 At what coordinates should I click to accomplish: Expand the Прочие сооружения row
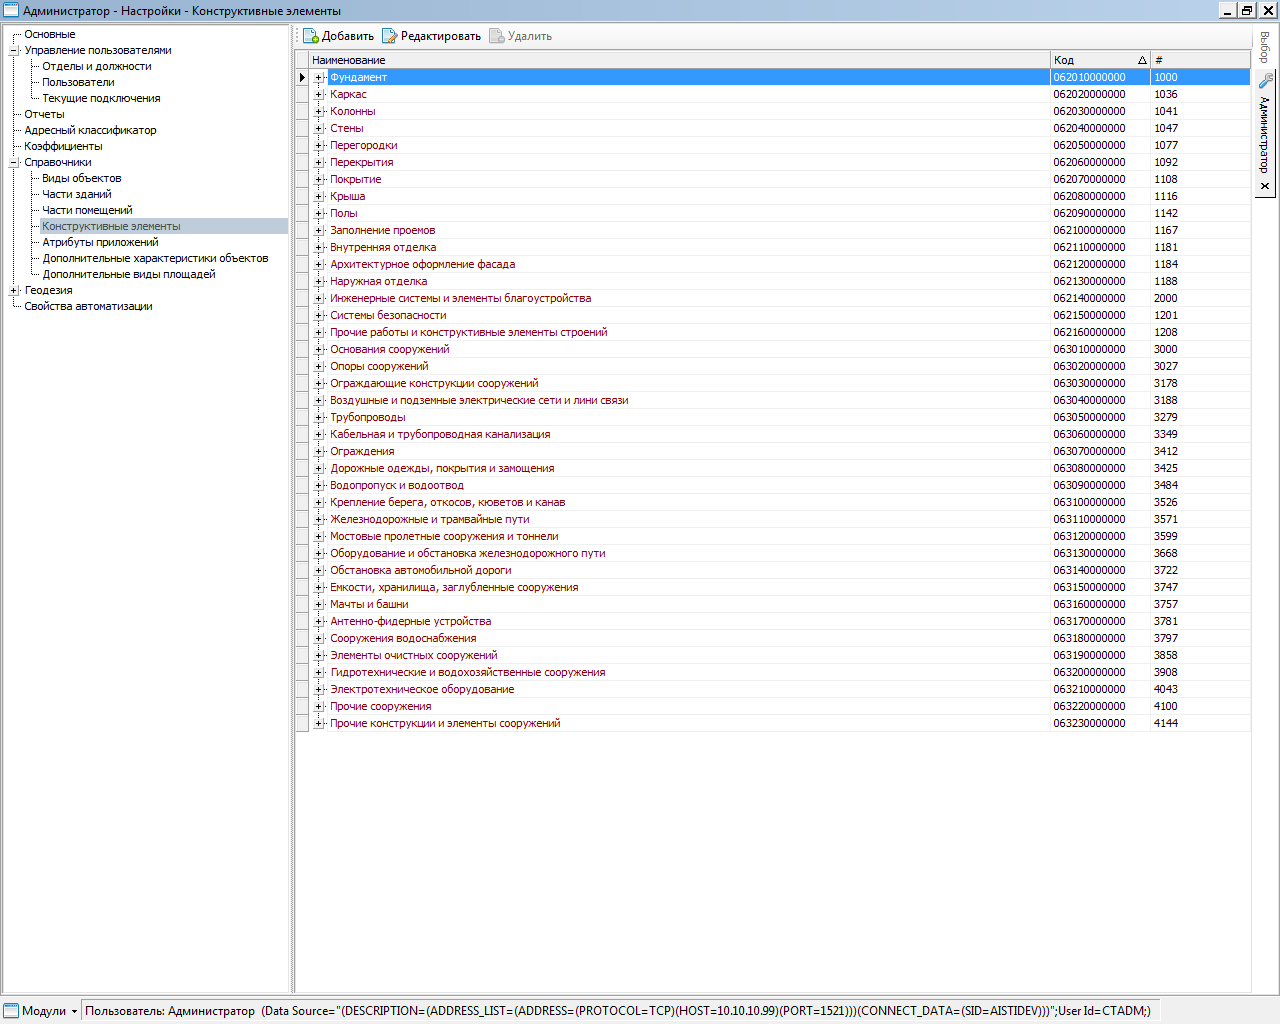coord(319,706)
